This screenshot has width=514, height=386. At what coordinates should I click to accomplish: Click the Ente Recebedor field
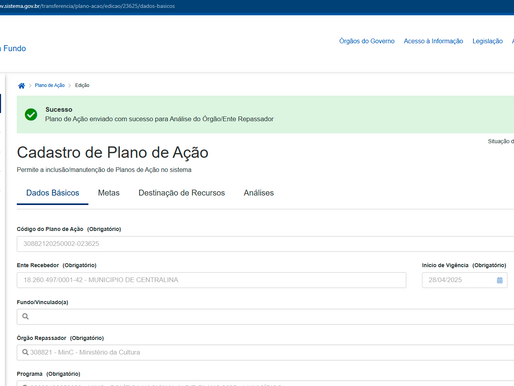[212, 280]
